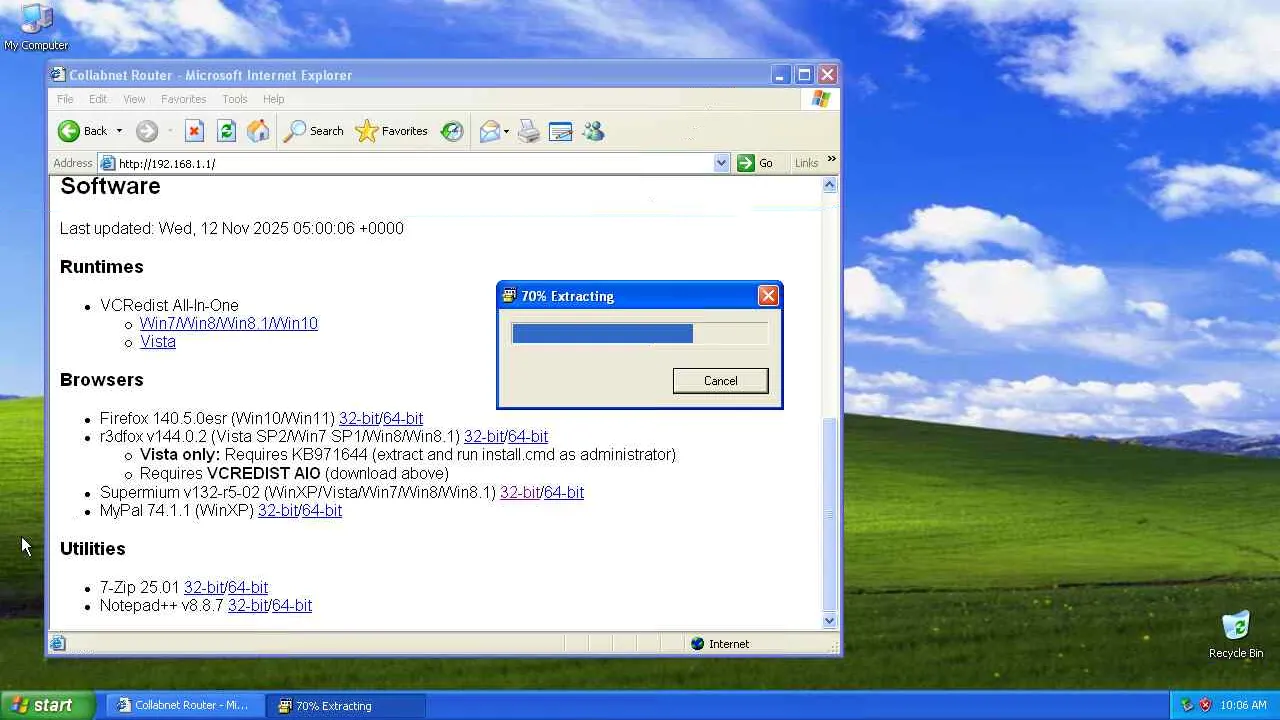Click the green Go arrow button
The height and width of the screenshot is (720, 1280).
pos(746,163)
